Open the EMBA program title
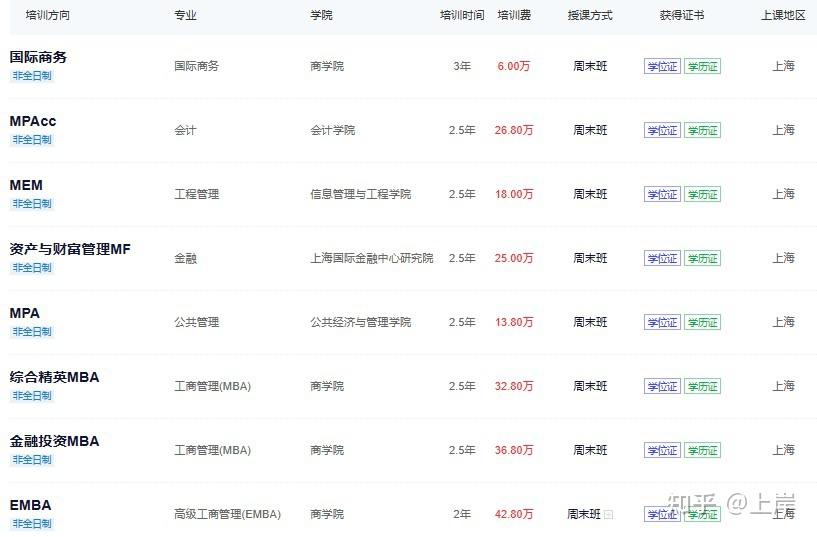Viewport: 817px width, 537px height. coord(30,505)
